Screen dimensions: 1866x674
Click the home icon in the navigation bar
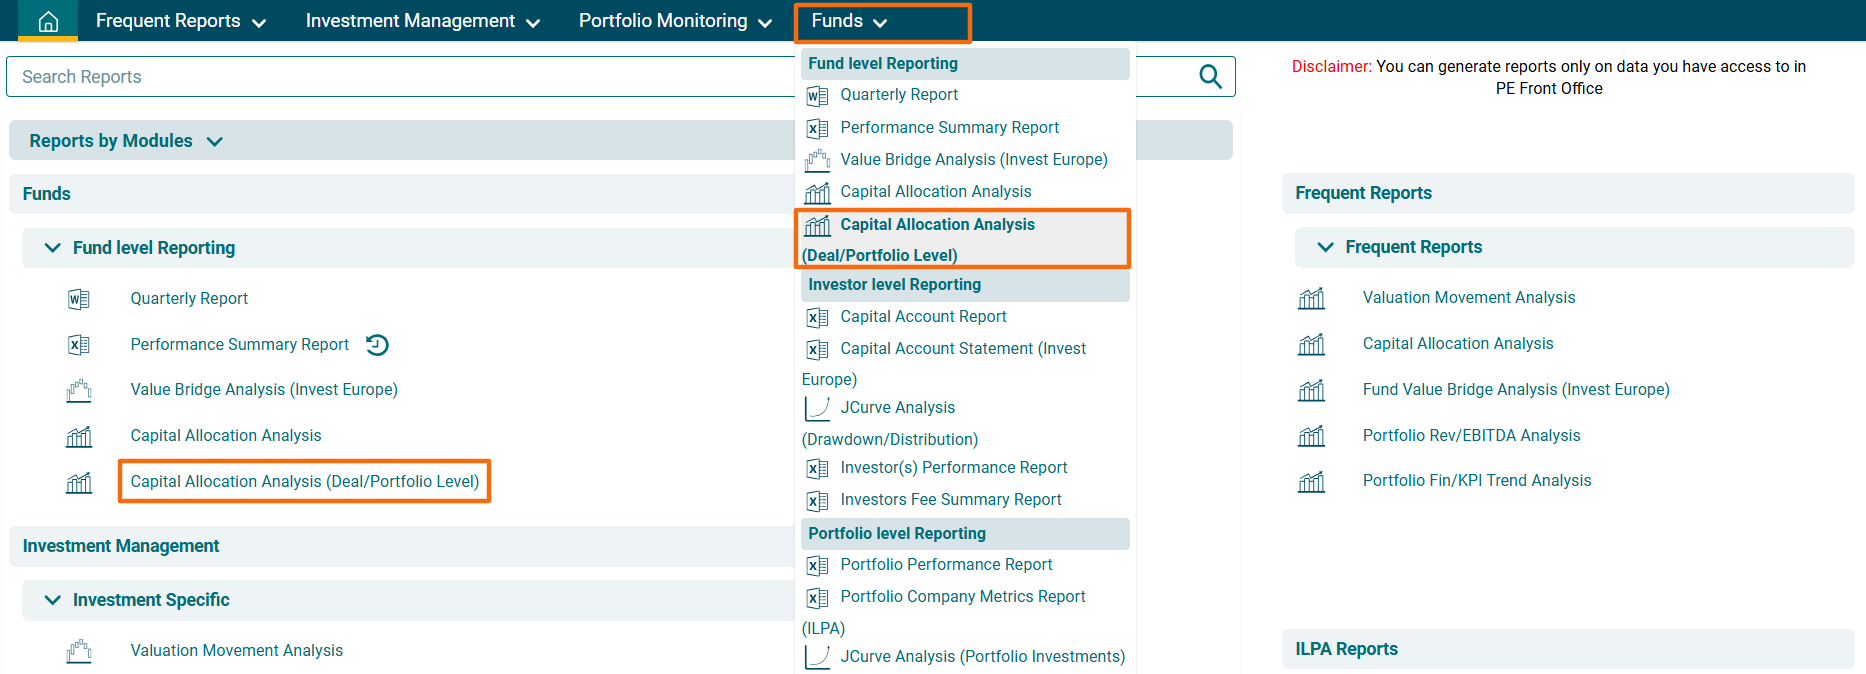[x=48, y=21]
